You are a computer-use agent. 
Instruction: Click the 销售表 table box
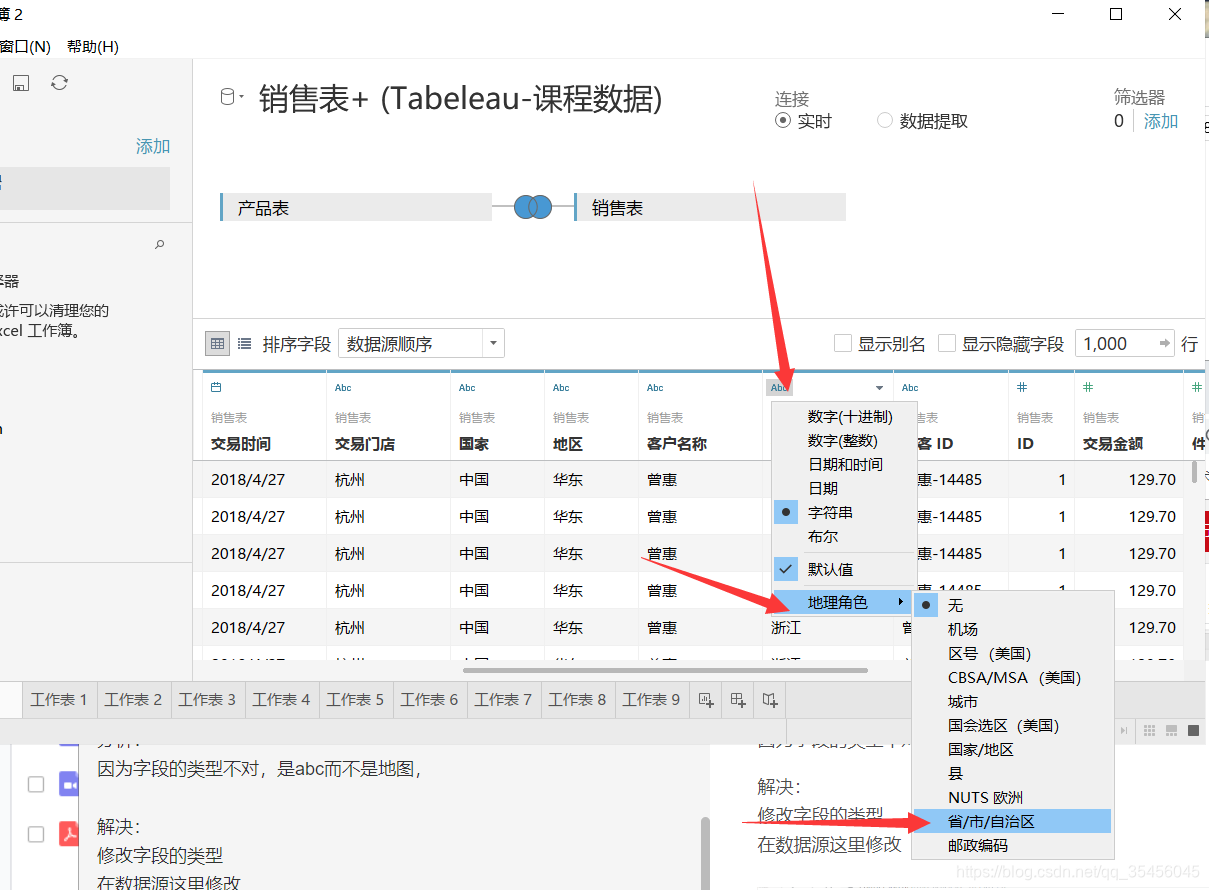point(710,207)
